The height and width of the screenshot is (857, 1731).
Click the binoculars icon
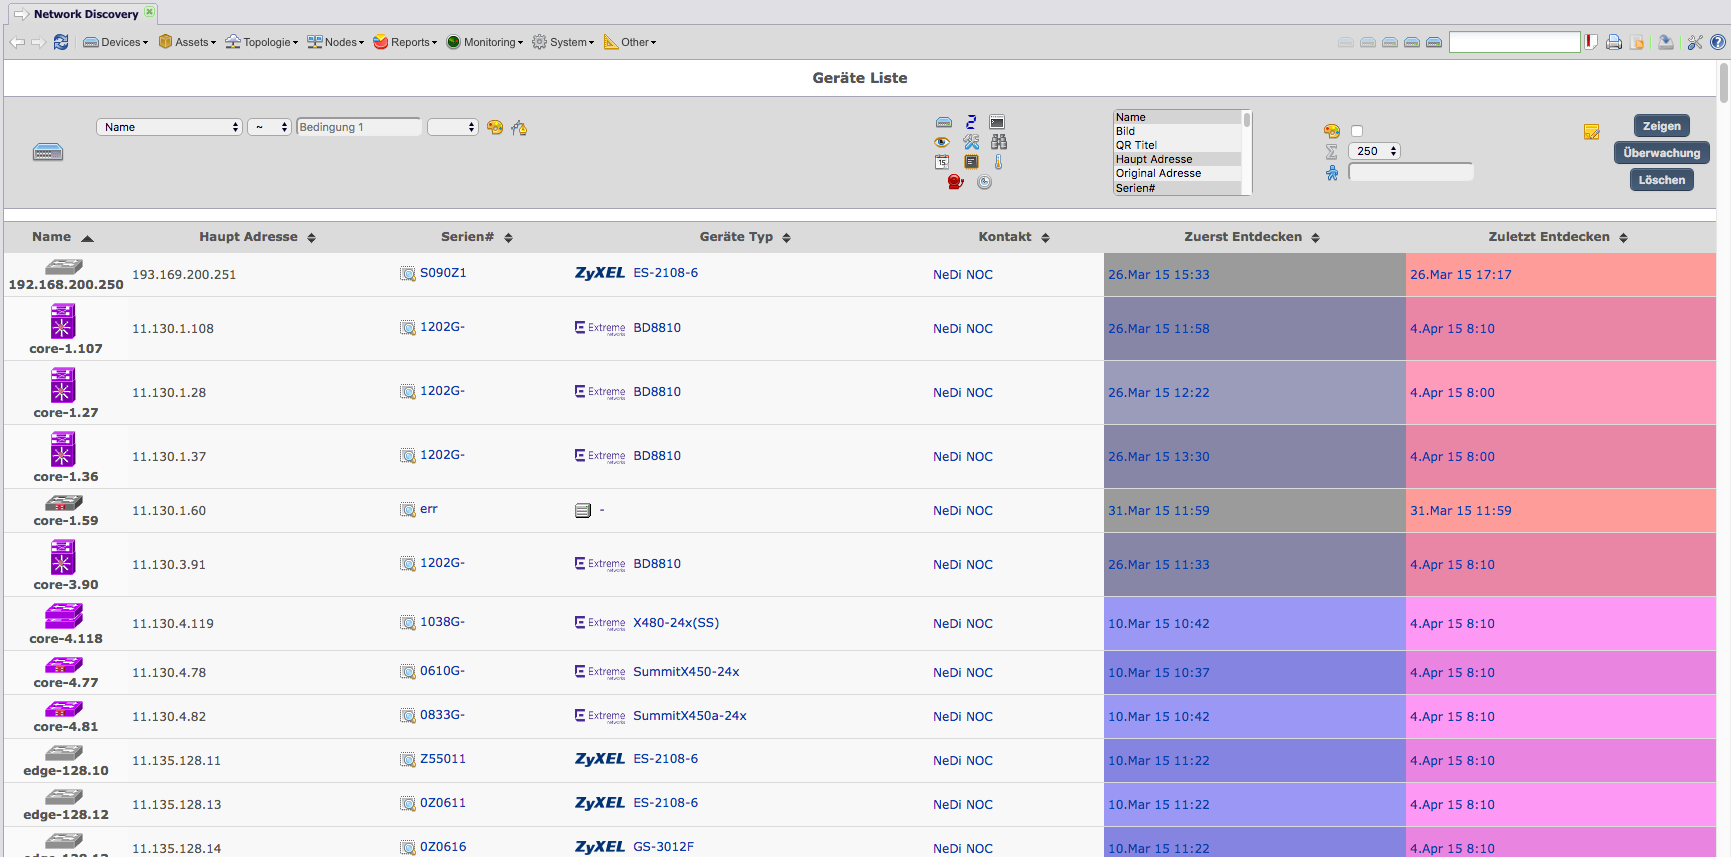999,142
